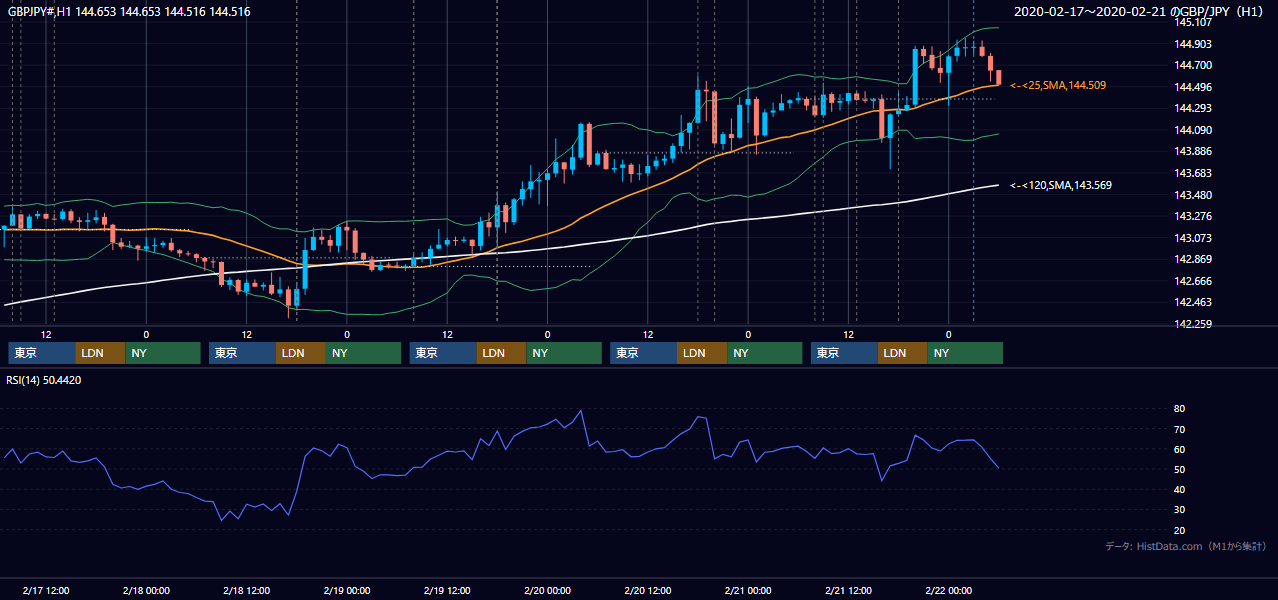Select the LDN session block for 2/21

tap(903, 353)
